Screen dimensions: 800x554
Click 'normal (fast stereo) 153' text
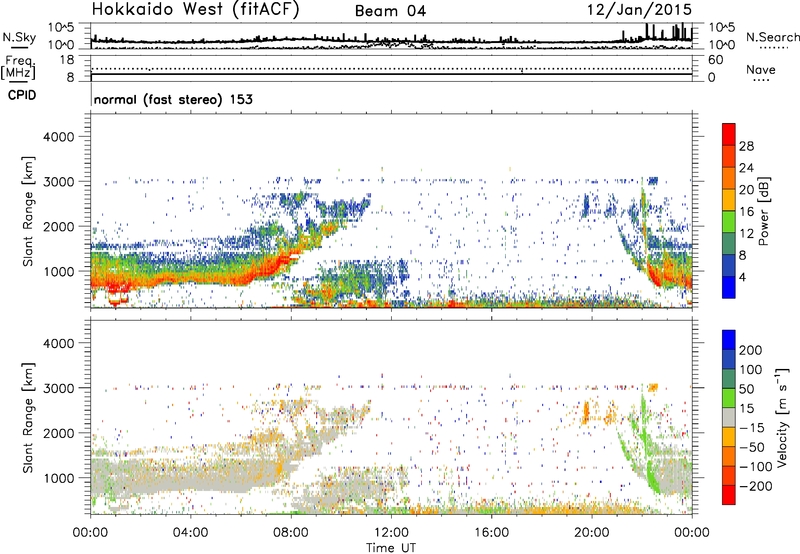(173, 99)
